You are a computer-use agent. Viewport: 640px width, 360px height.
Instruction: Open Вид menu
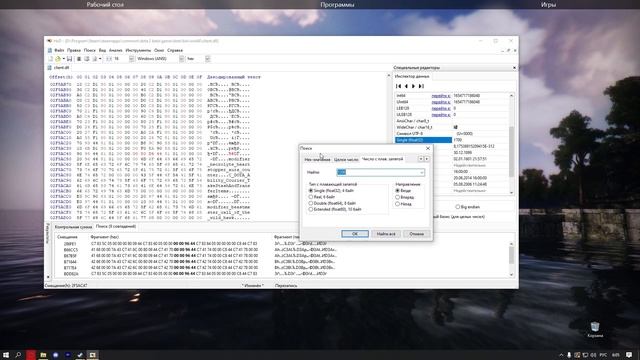click(x=102, y=50)
